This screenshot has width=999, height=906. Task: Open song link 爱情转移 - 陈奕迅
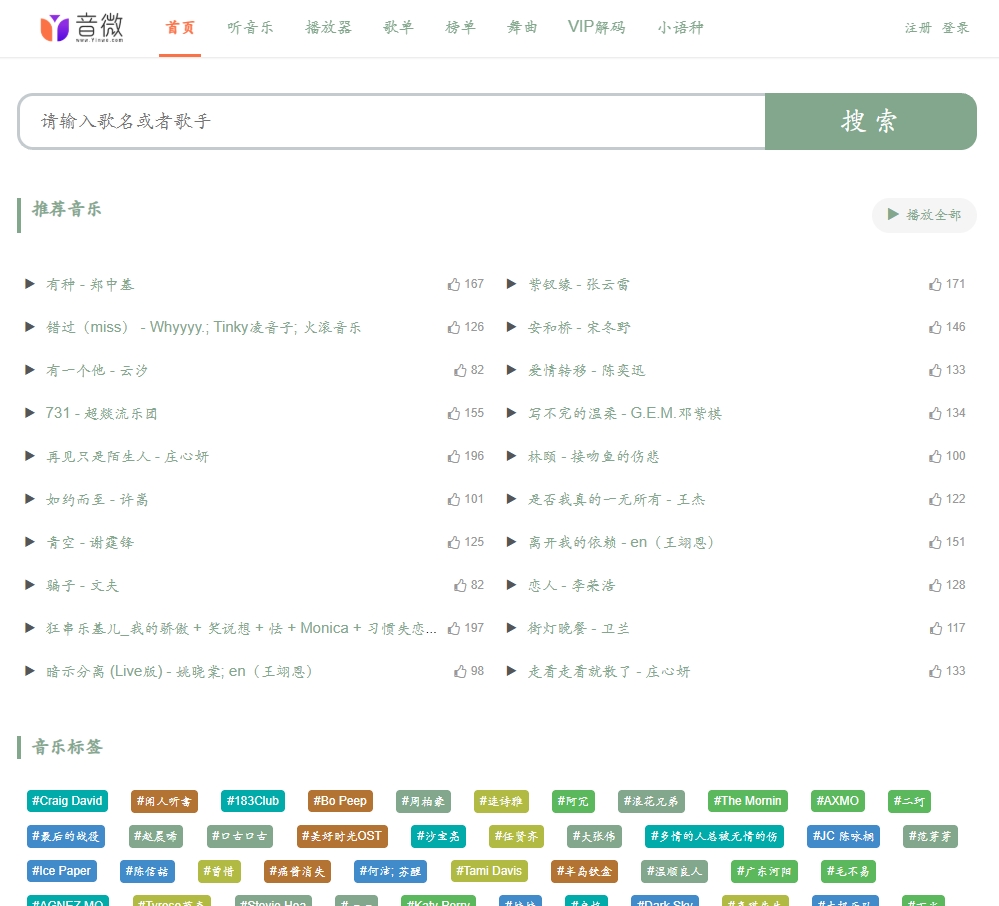pyautogui.click(x=587, y=370)
